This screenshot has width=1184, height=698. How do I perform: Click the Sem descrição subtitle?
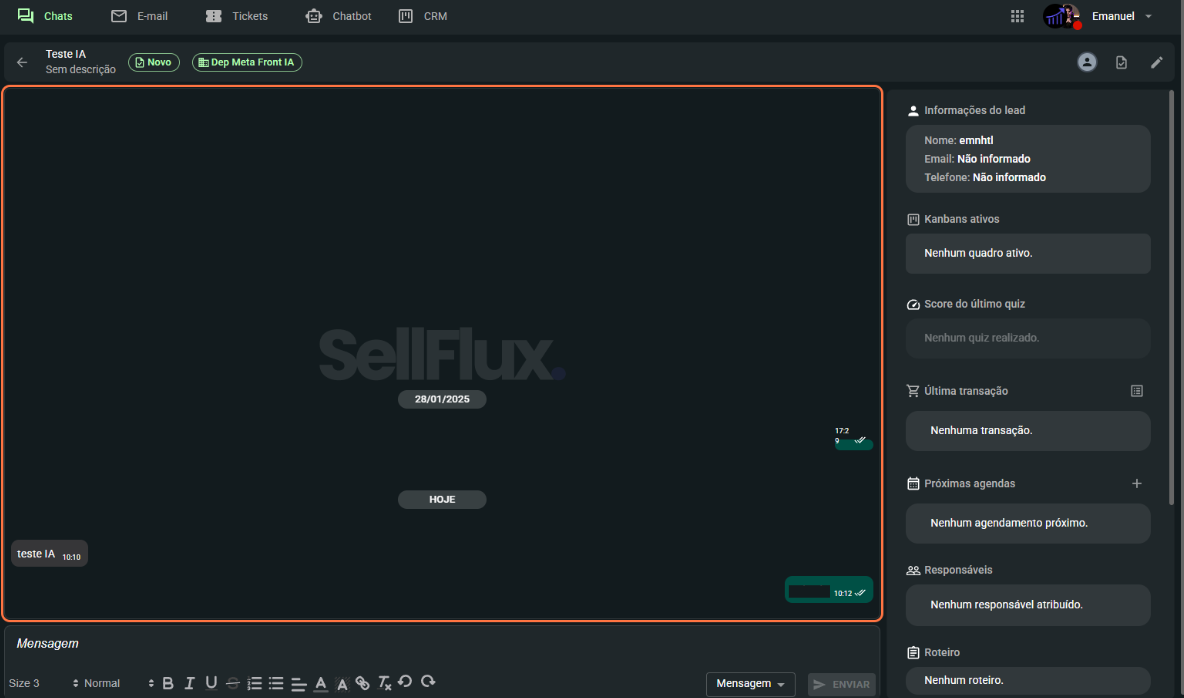81,69
